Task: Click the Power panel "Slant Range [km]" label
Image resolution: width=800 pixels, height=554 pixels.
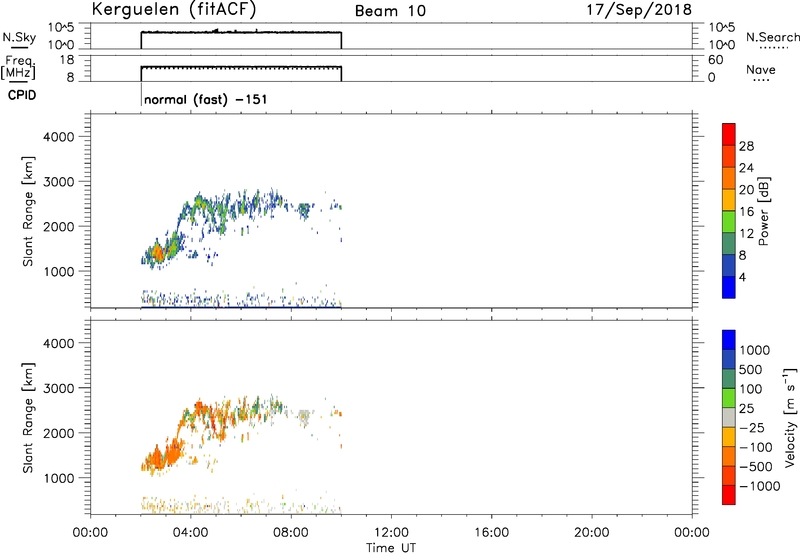Action: tap(28, 211)
